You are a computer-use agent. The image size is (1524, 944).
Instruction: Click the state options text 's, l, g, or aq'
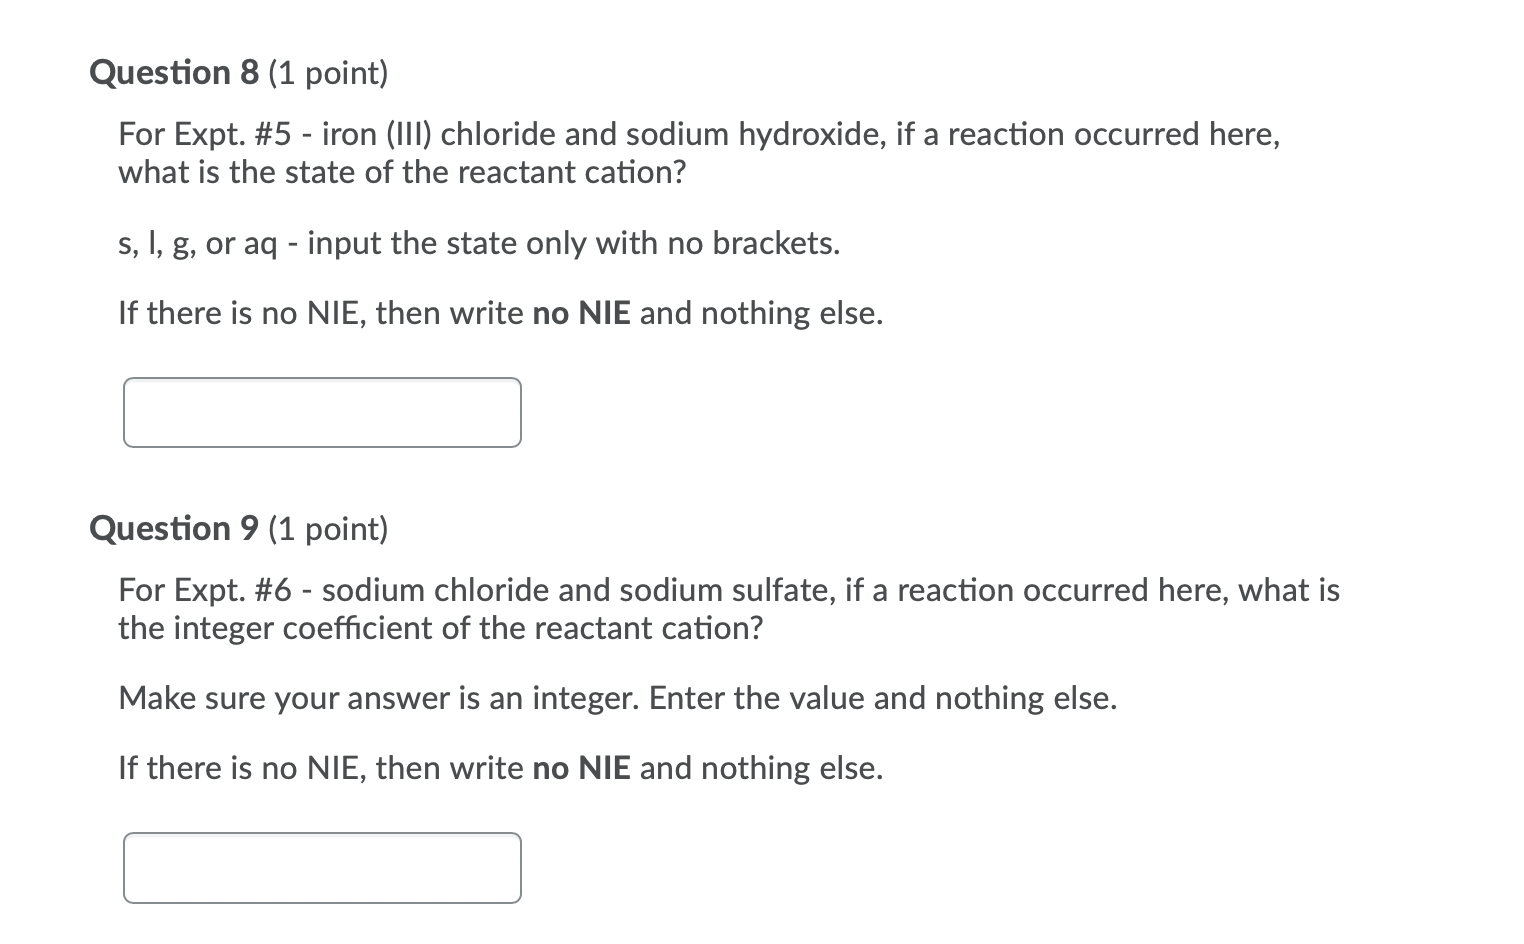coord(196,242)
